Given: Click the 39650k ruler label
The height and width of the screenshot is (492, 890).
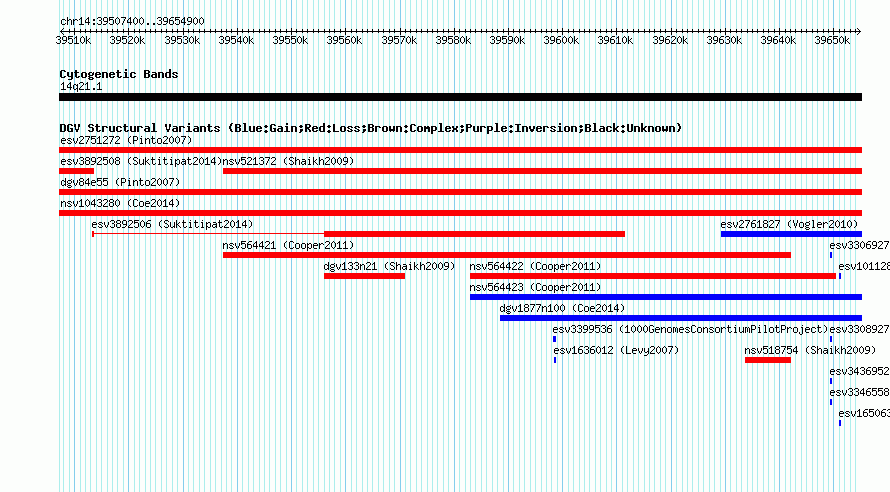Looking at the screenshot, I should [832, 40].
